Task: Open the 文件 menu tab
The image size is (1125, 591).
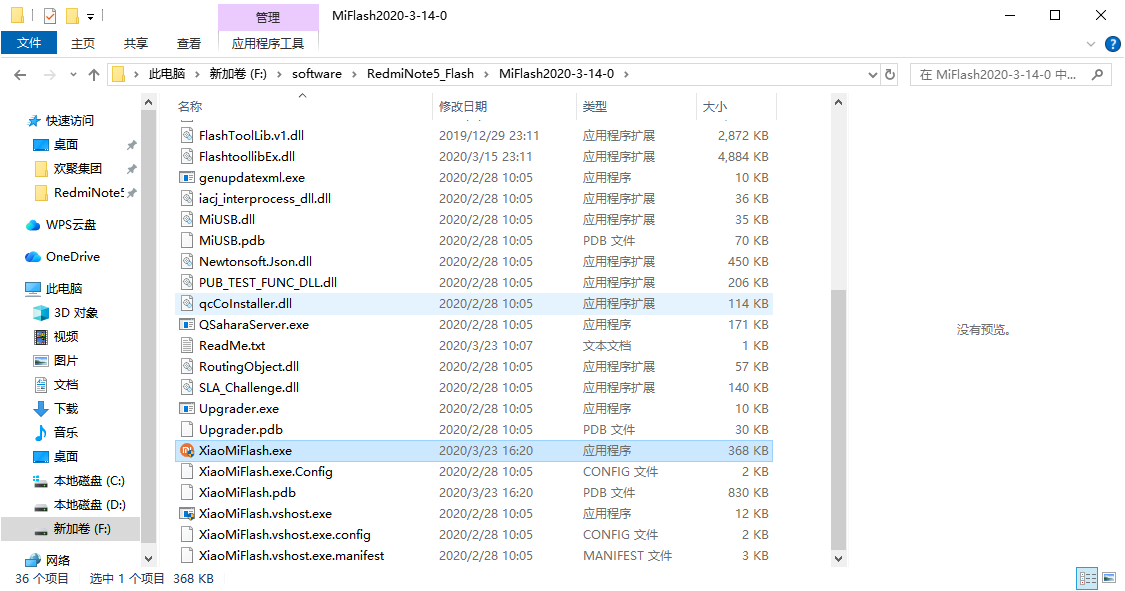Action: tap(29, 43)
